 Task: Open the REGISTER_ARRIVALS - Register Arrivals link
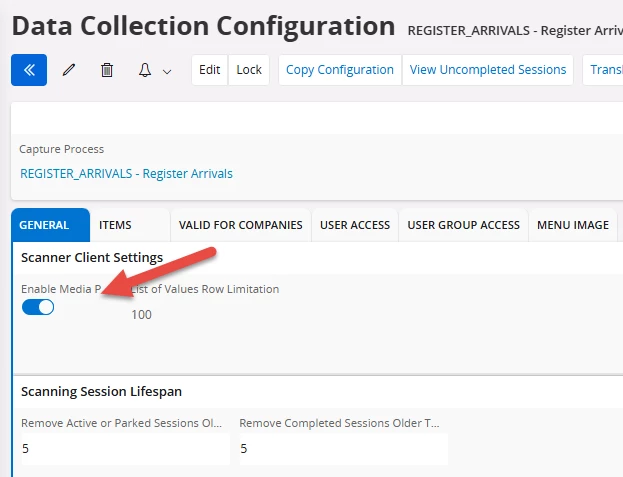click(126, 173)
